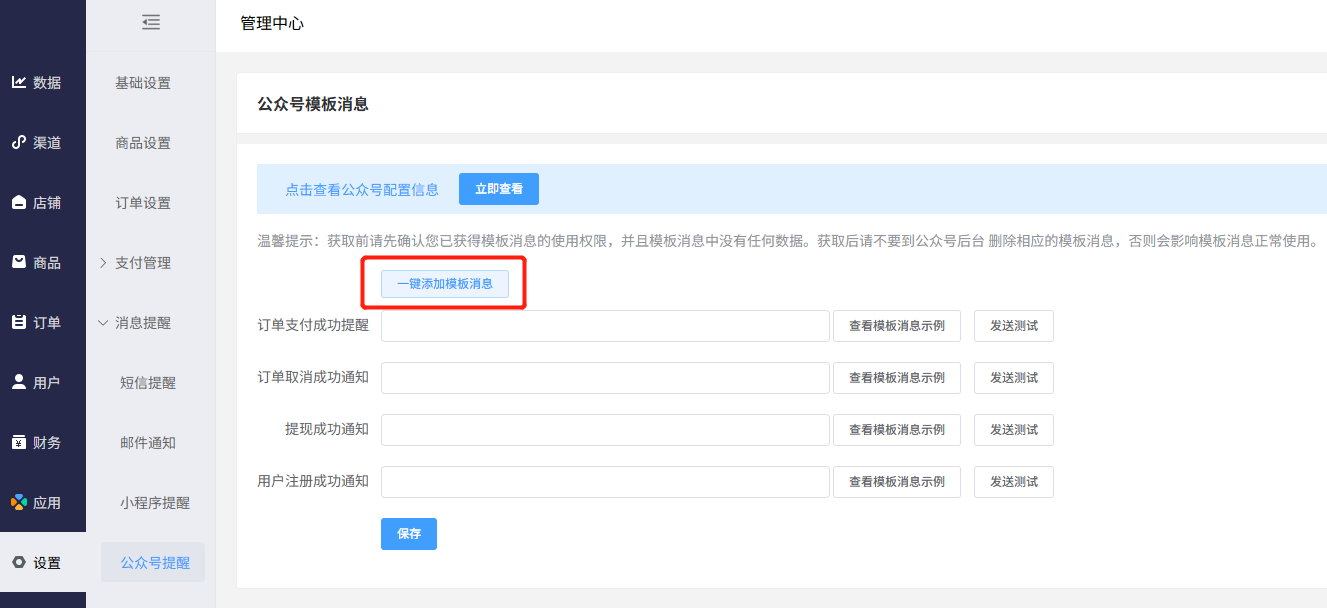This screenshot has height=608, width=1327.
Task: Collapse the 消息提醒 chevron
Action: (x=103, y=323)
